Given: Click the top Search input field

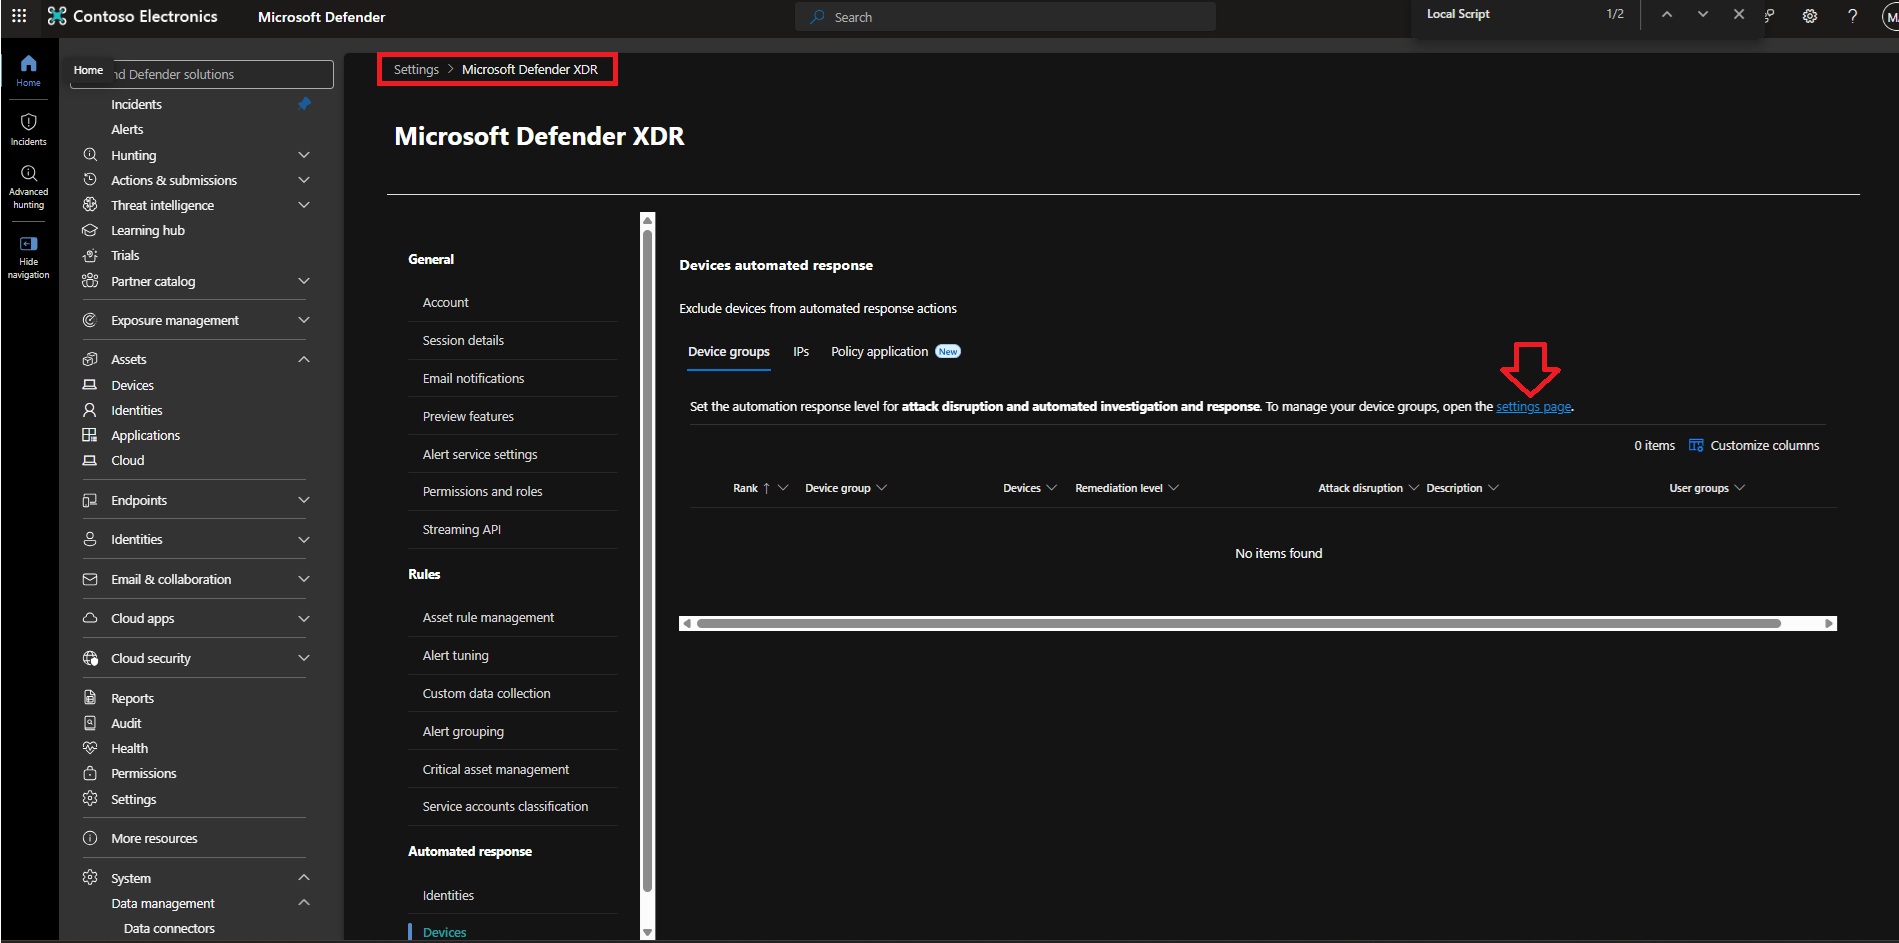Looking at the screenshot, I should pyautogui.click(x=1005, y=17).
